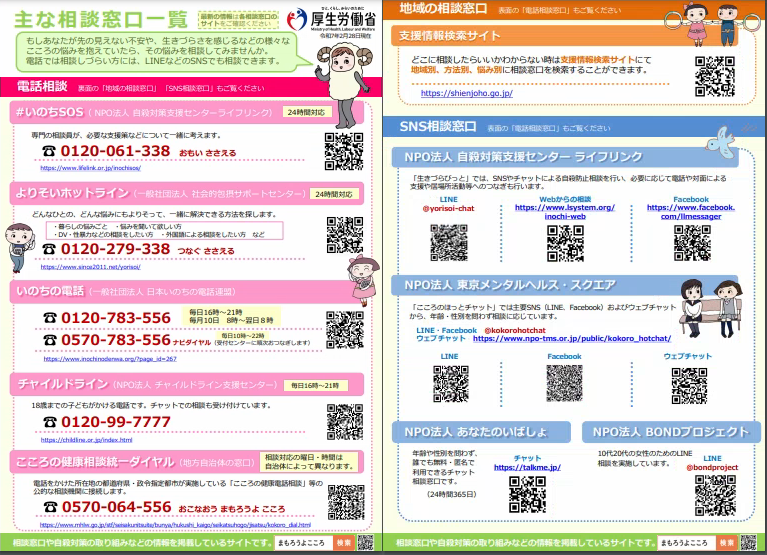Screen dimensions: 767x555
Task: Click phone icon beside 0120-783-556
Action: click(50, 318)
